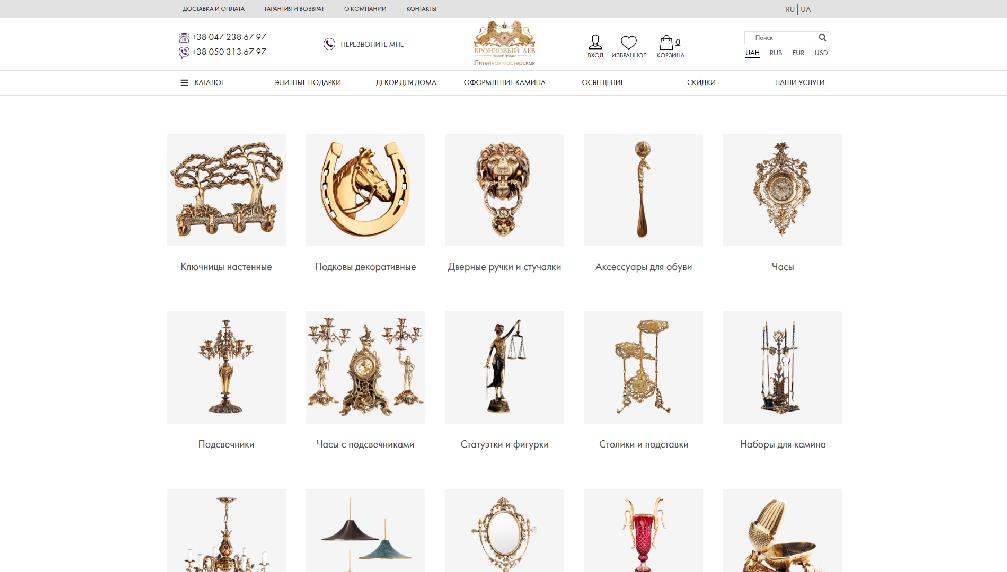
Task: Click the Часы category label
Action: pyautogui.click(x=782, y=267)
